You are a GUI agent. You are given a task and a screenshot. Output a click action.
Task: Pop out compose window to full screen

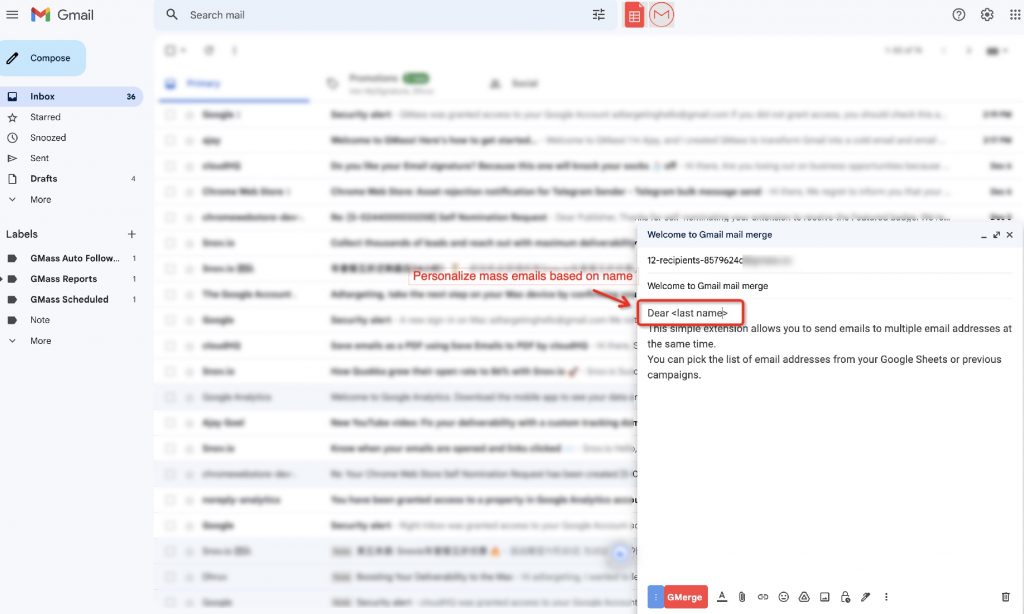coord(996,234)
